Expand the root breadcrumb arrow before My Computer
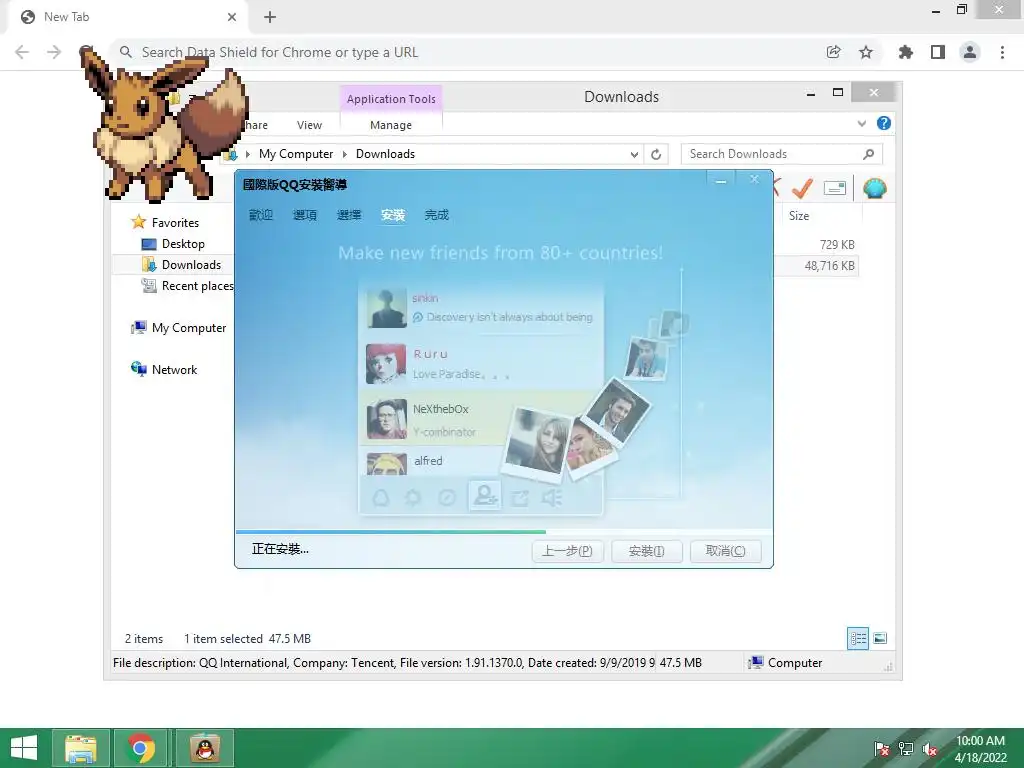 click(x=248, y=154)
